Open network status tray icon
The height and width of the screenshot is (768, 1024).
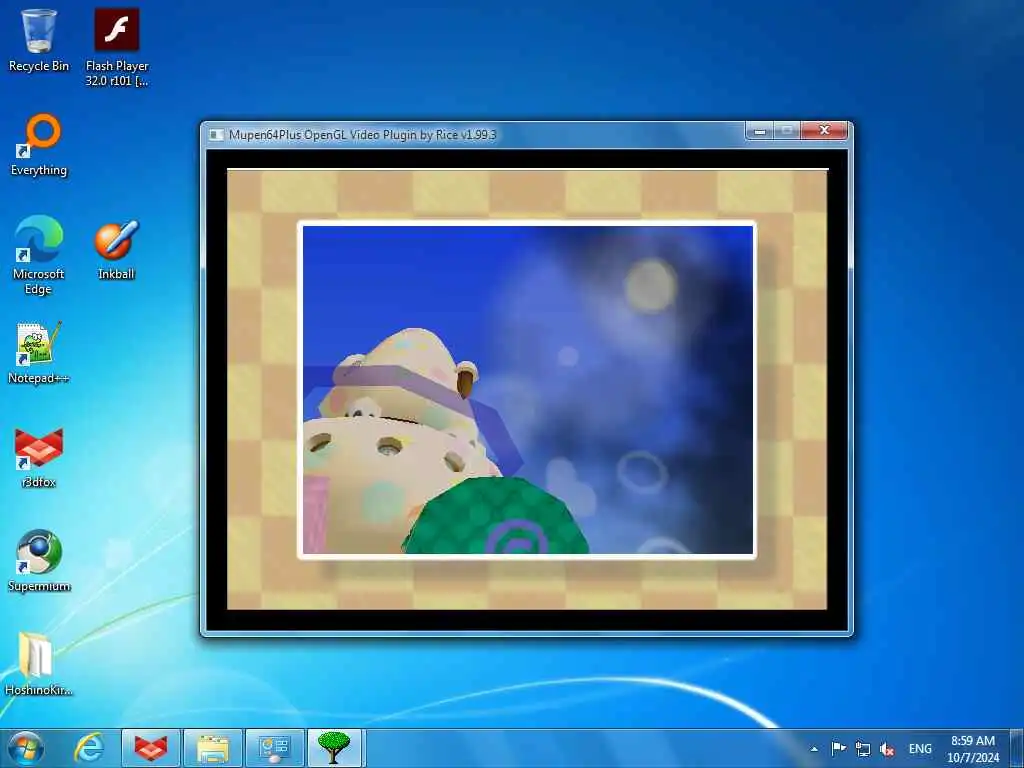(x=863, y=749)
